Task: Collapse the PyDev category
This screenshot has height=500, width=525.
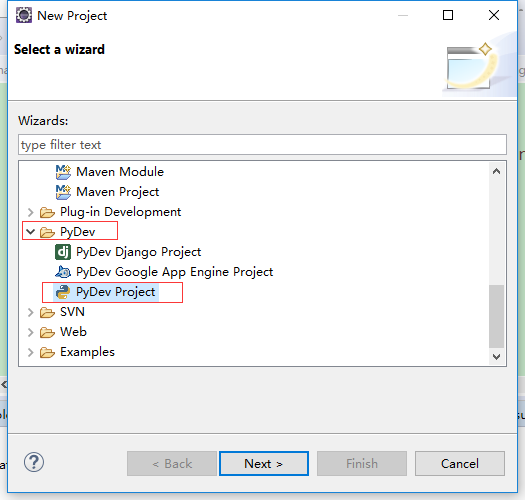Action: pos(30,232)
